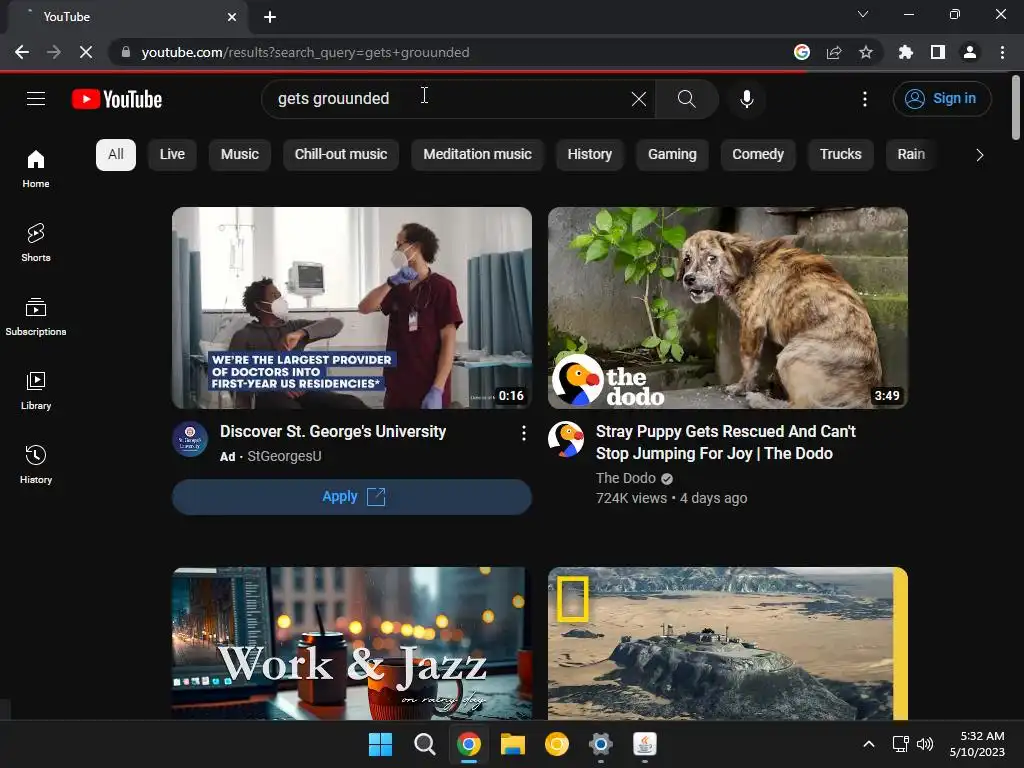The width and height of the screenshot is (1024, 768).
Task: Open Shorts in the sidebar
Action: [36, 242]
